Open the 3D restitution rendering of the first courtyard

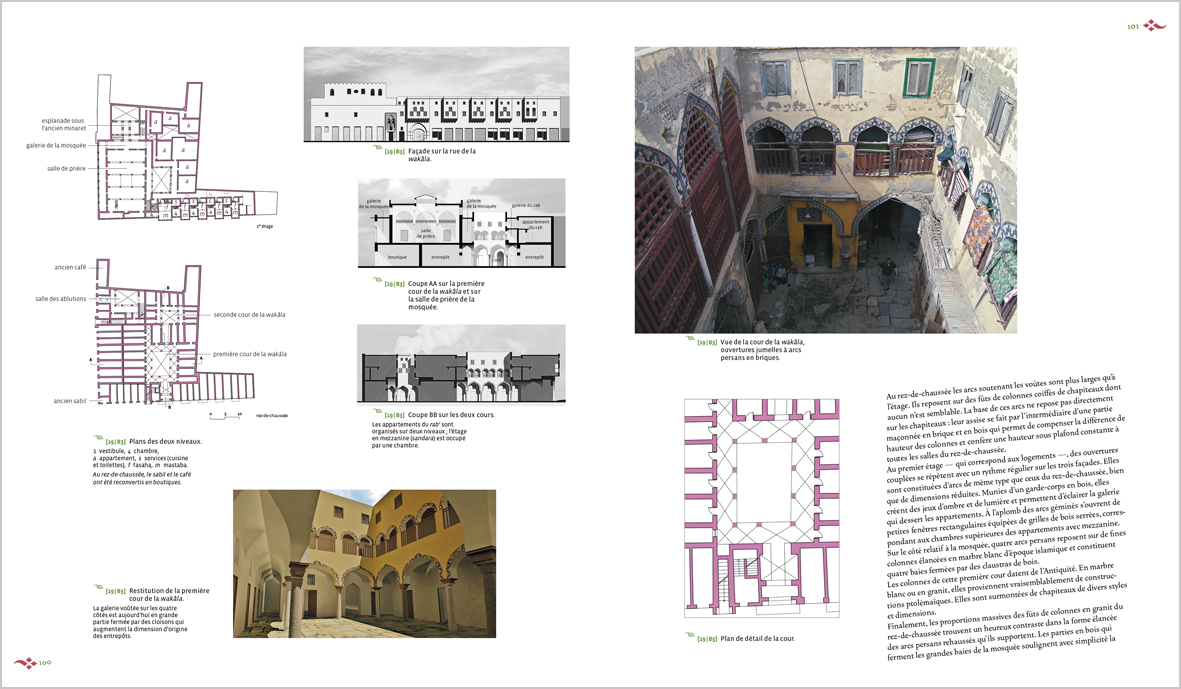point(365,563)
